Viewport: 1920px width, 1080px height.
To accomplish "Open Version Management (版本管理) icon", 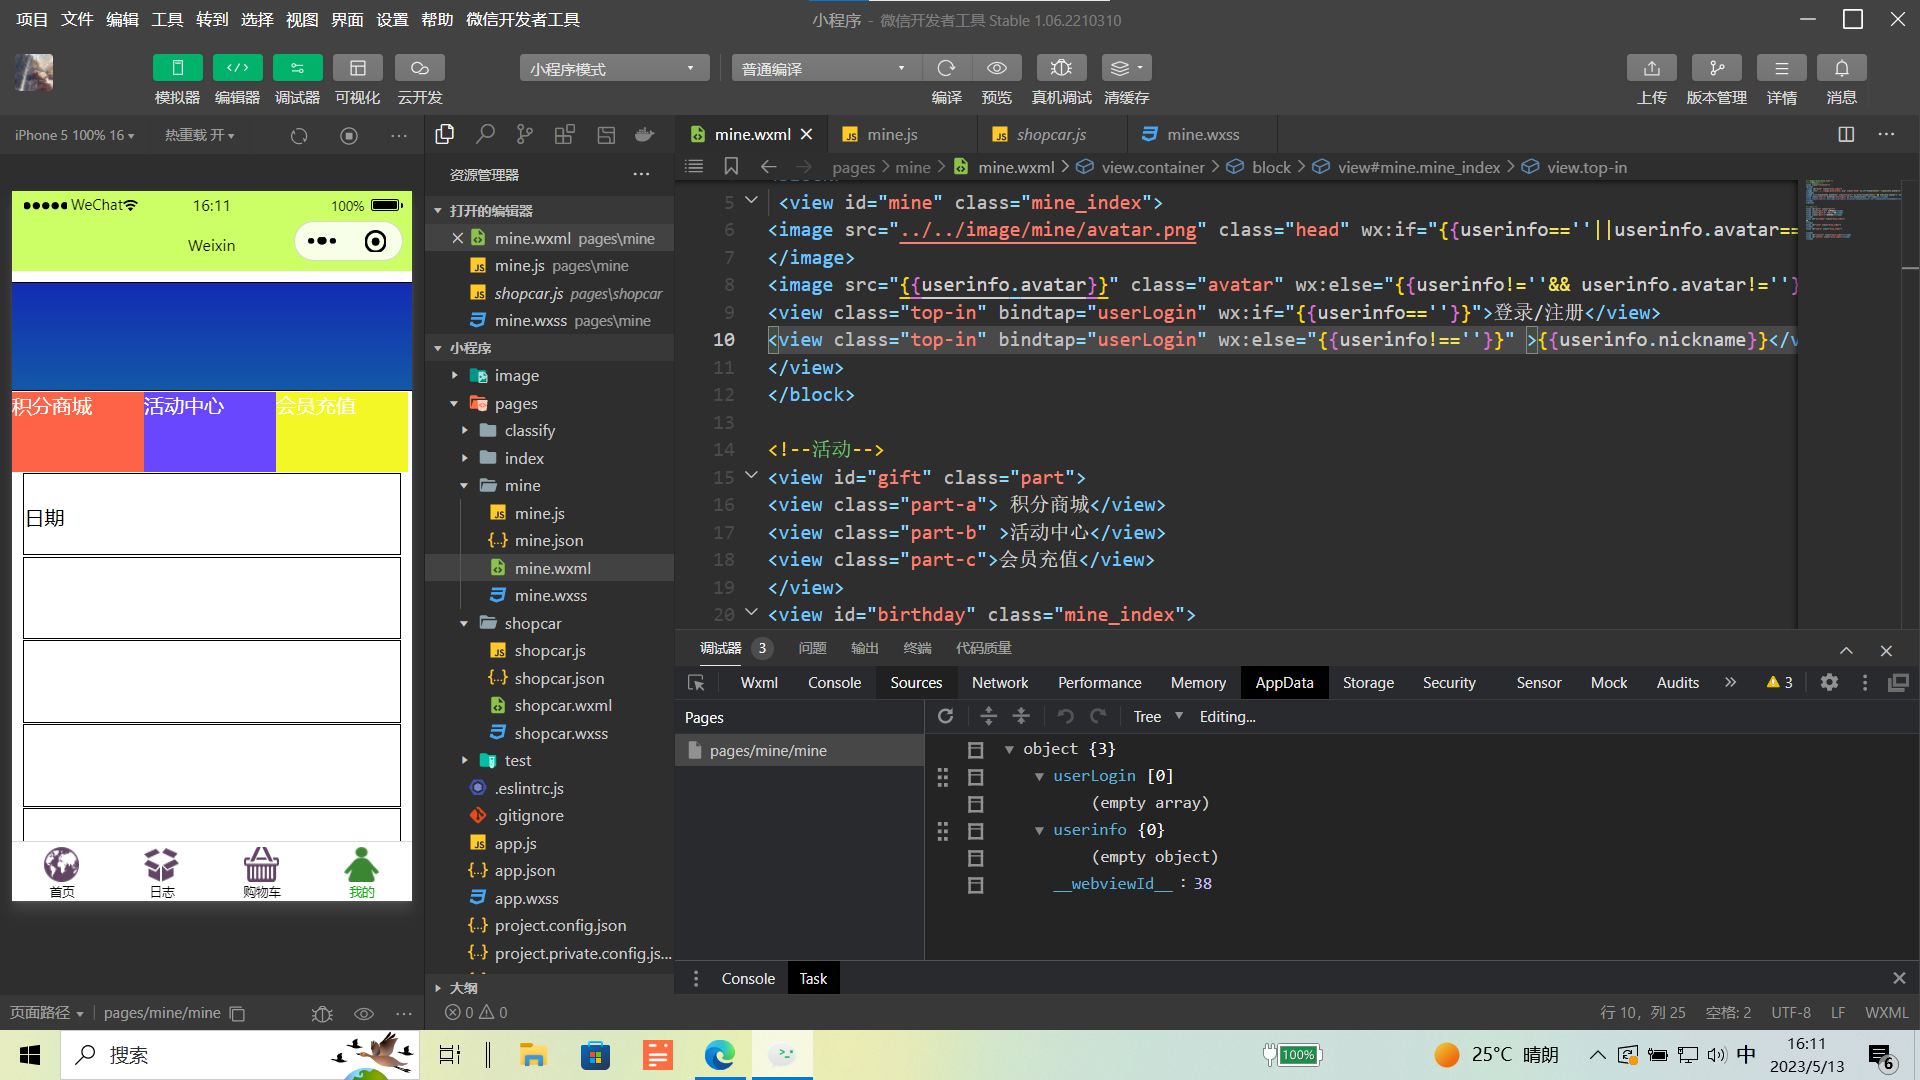I will click(1716, 68).
